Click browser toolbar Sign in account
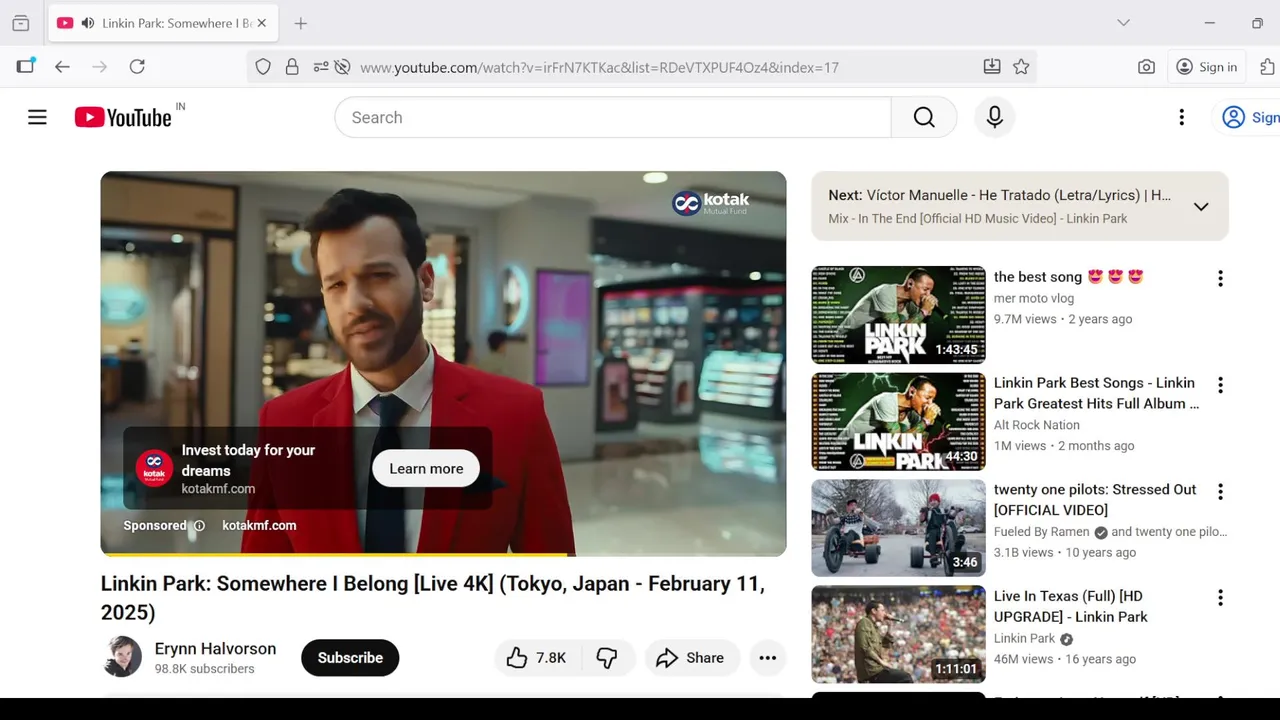This screenshot has height=720, width=1280. (1206, 67)
